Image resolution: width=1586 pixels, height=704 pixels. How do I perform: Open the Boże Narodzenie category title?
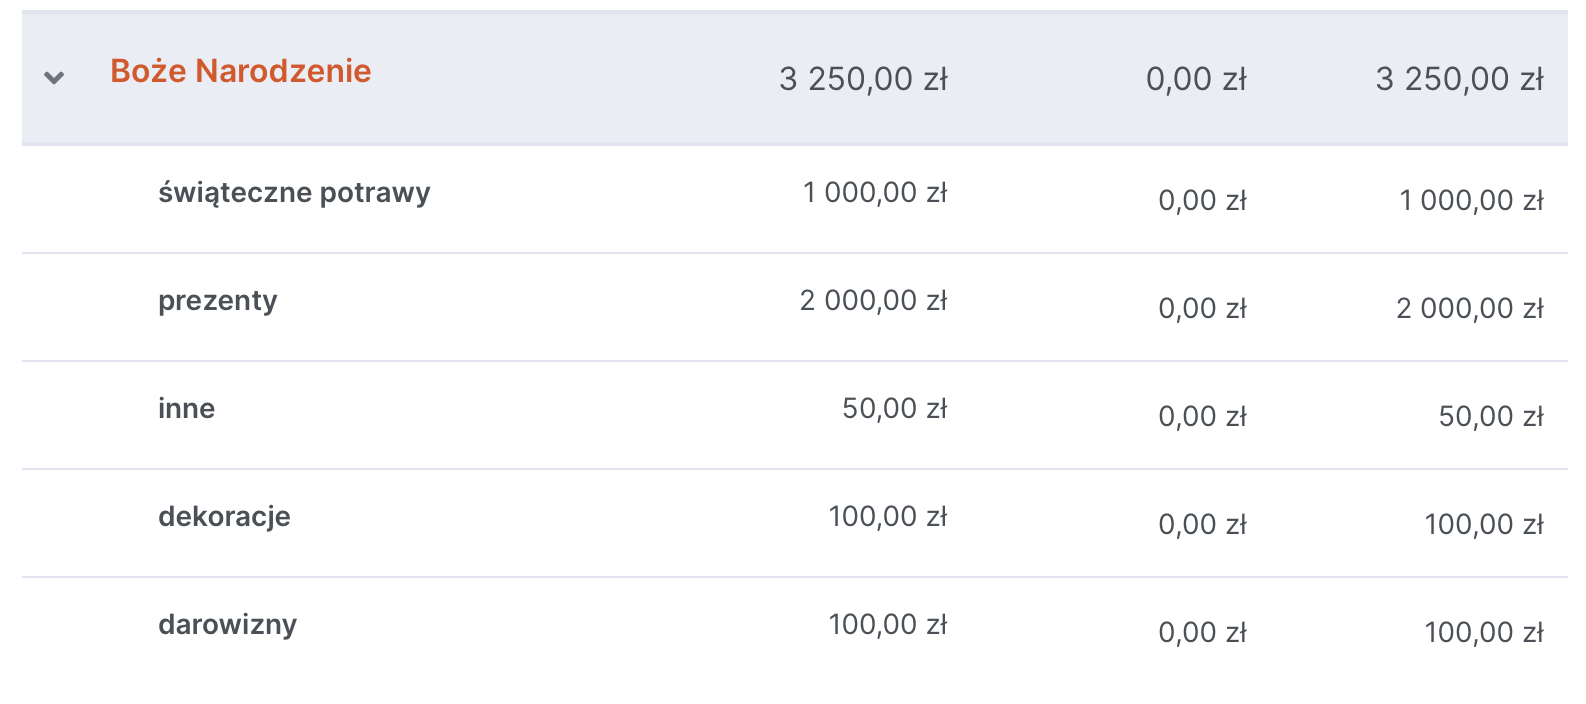[240, 71]
